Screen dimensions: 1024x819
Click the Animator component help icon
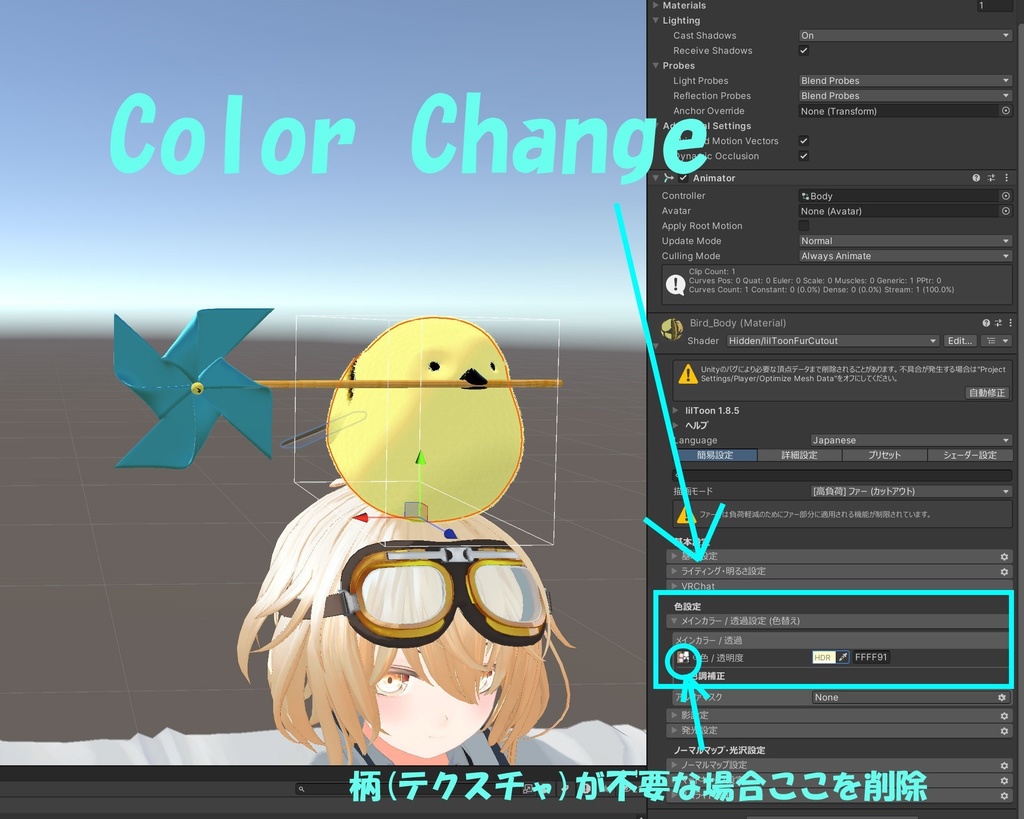[x=976, y=178]
